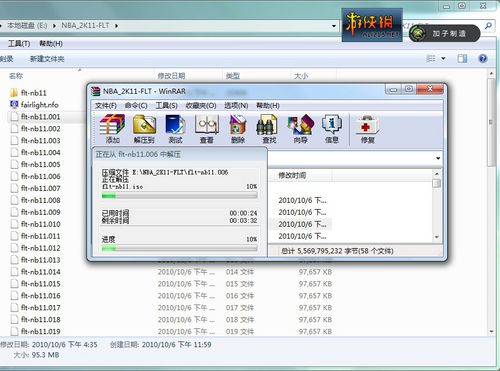Click the View (查看) icon in WinRAR

click(x=207, y=125)
